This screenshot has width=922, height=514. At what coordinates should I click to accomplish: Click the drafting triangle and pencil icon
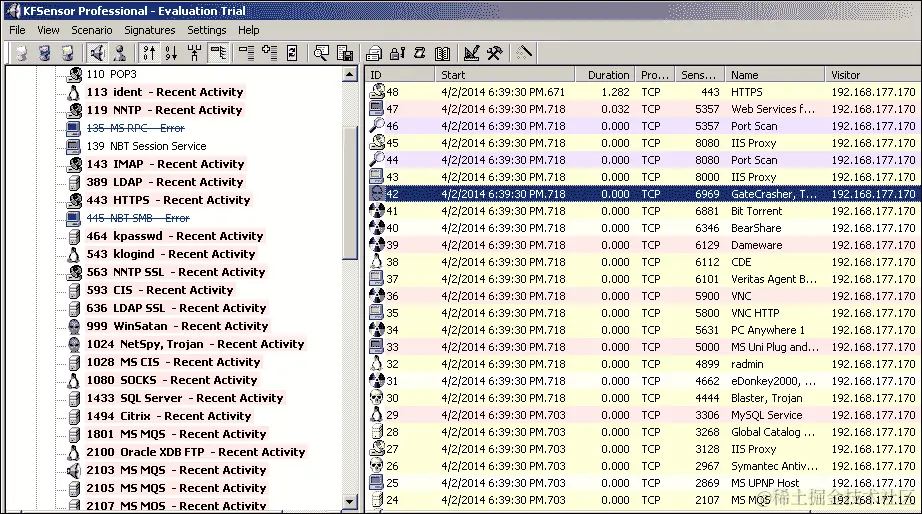point(472,53)
